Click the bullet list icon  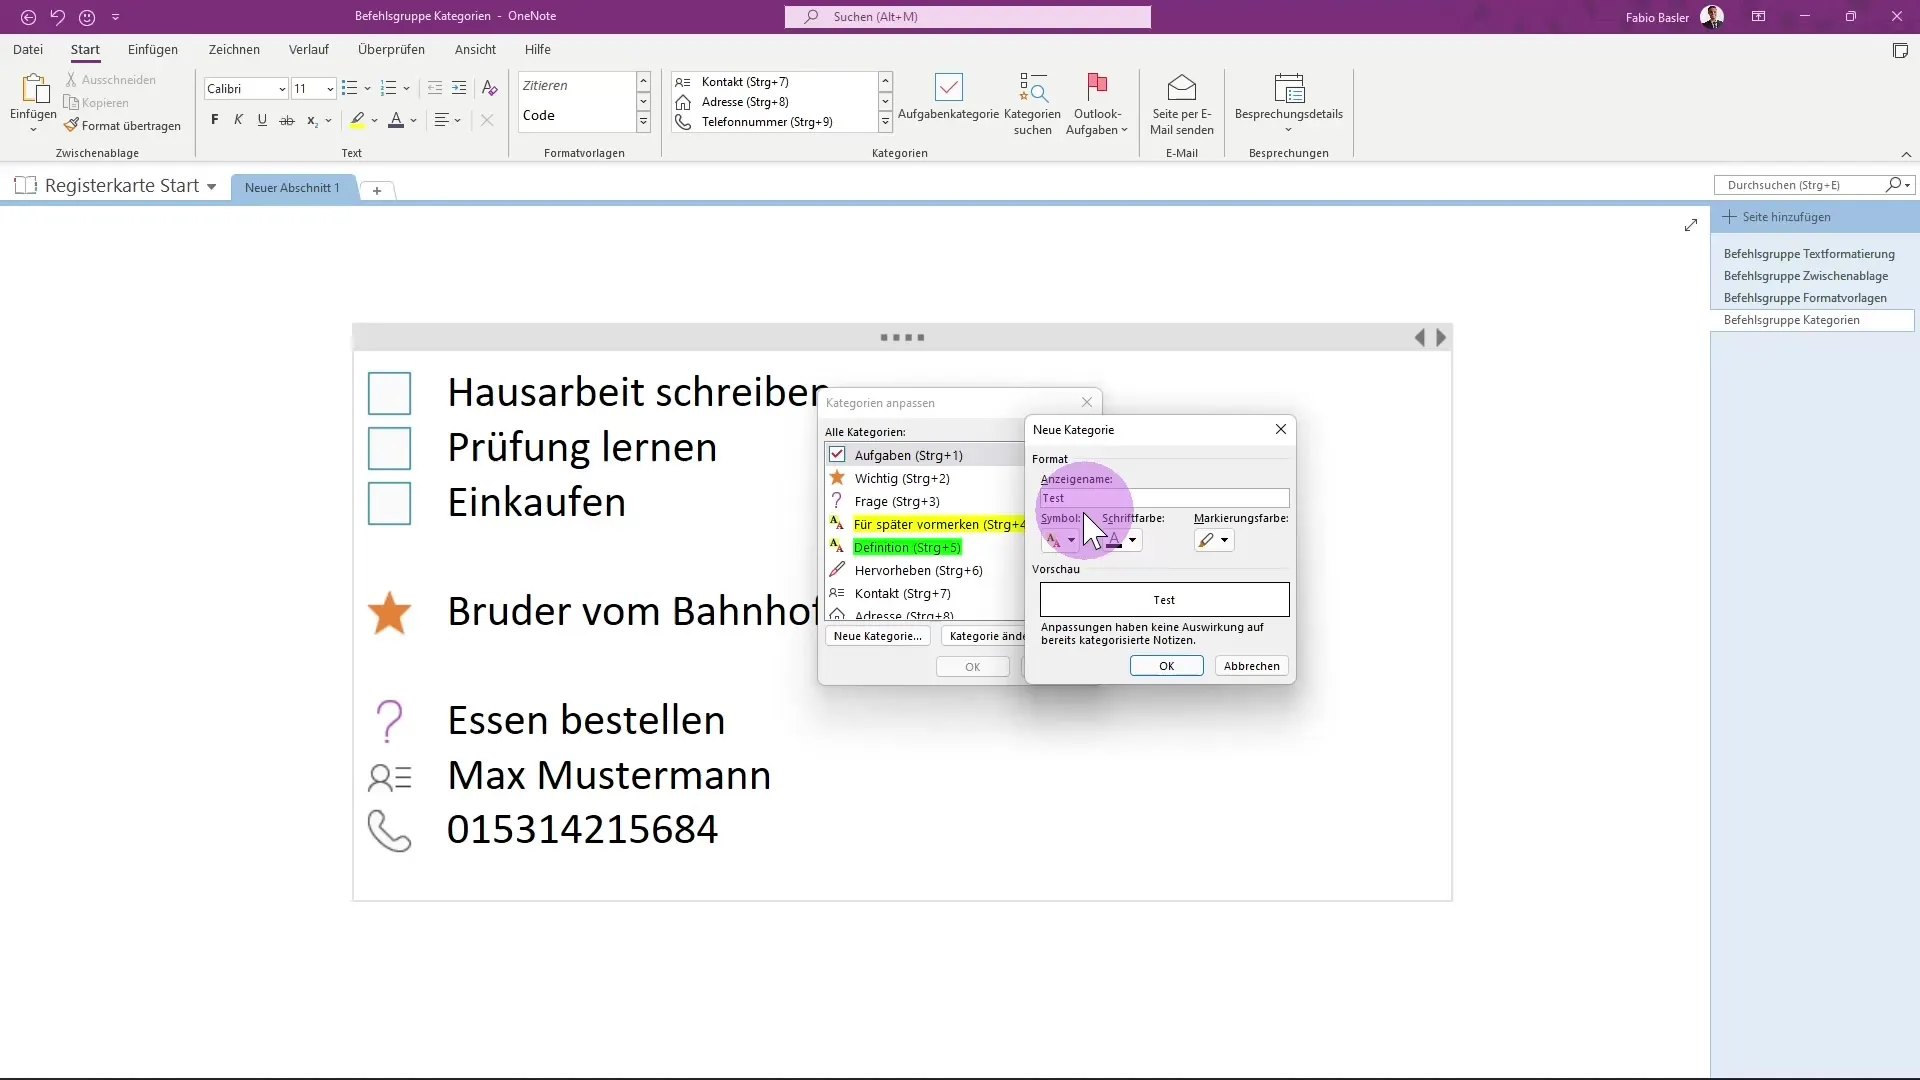[349, 89]
